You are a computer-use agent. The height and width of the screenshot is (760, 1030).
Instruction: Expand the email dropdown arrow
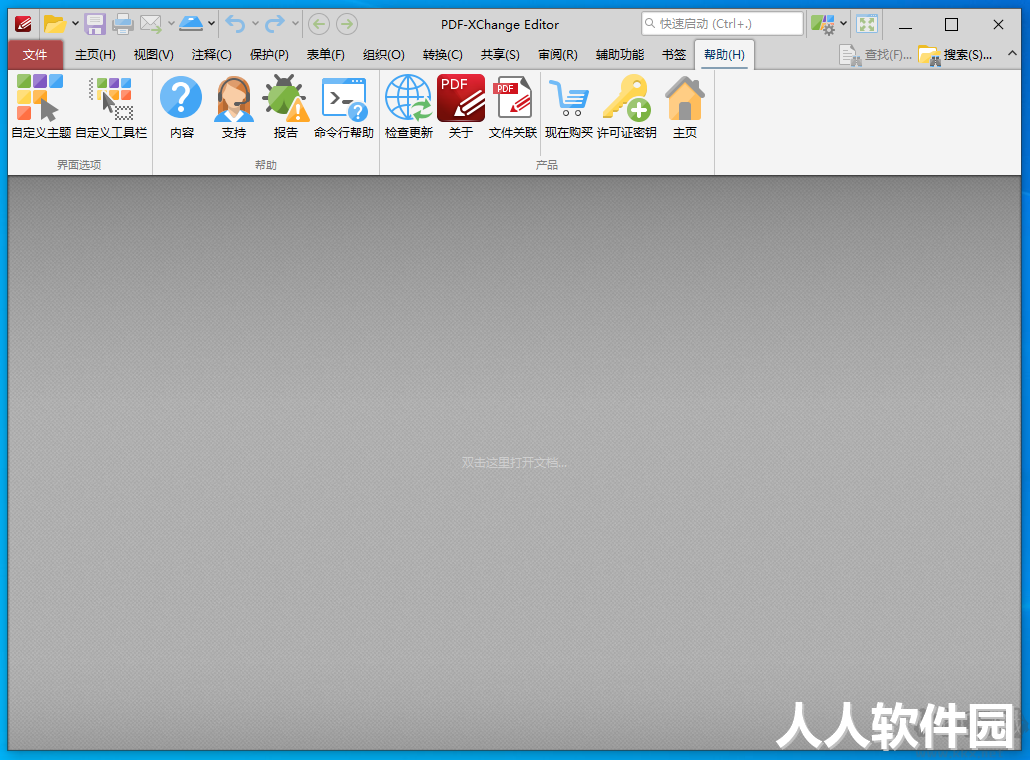tap(171, 24)
